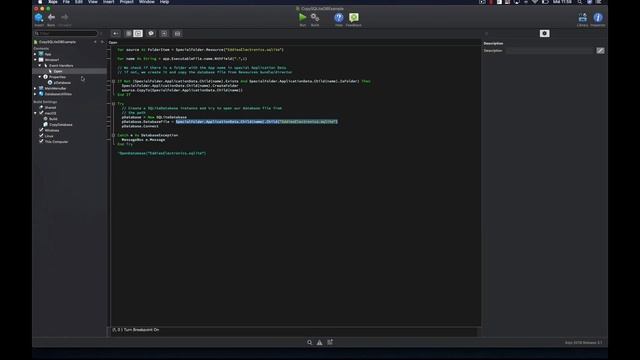Click the find magnifier in bottom bar

309,342
